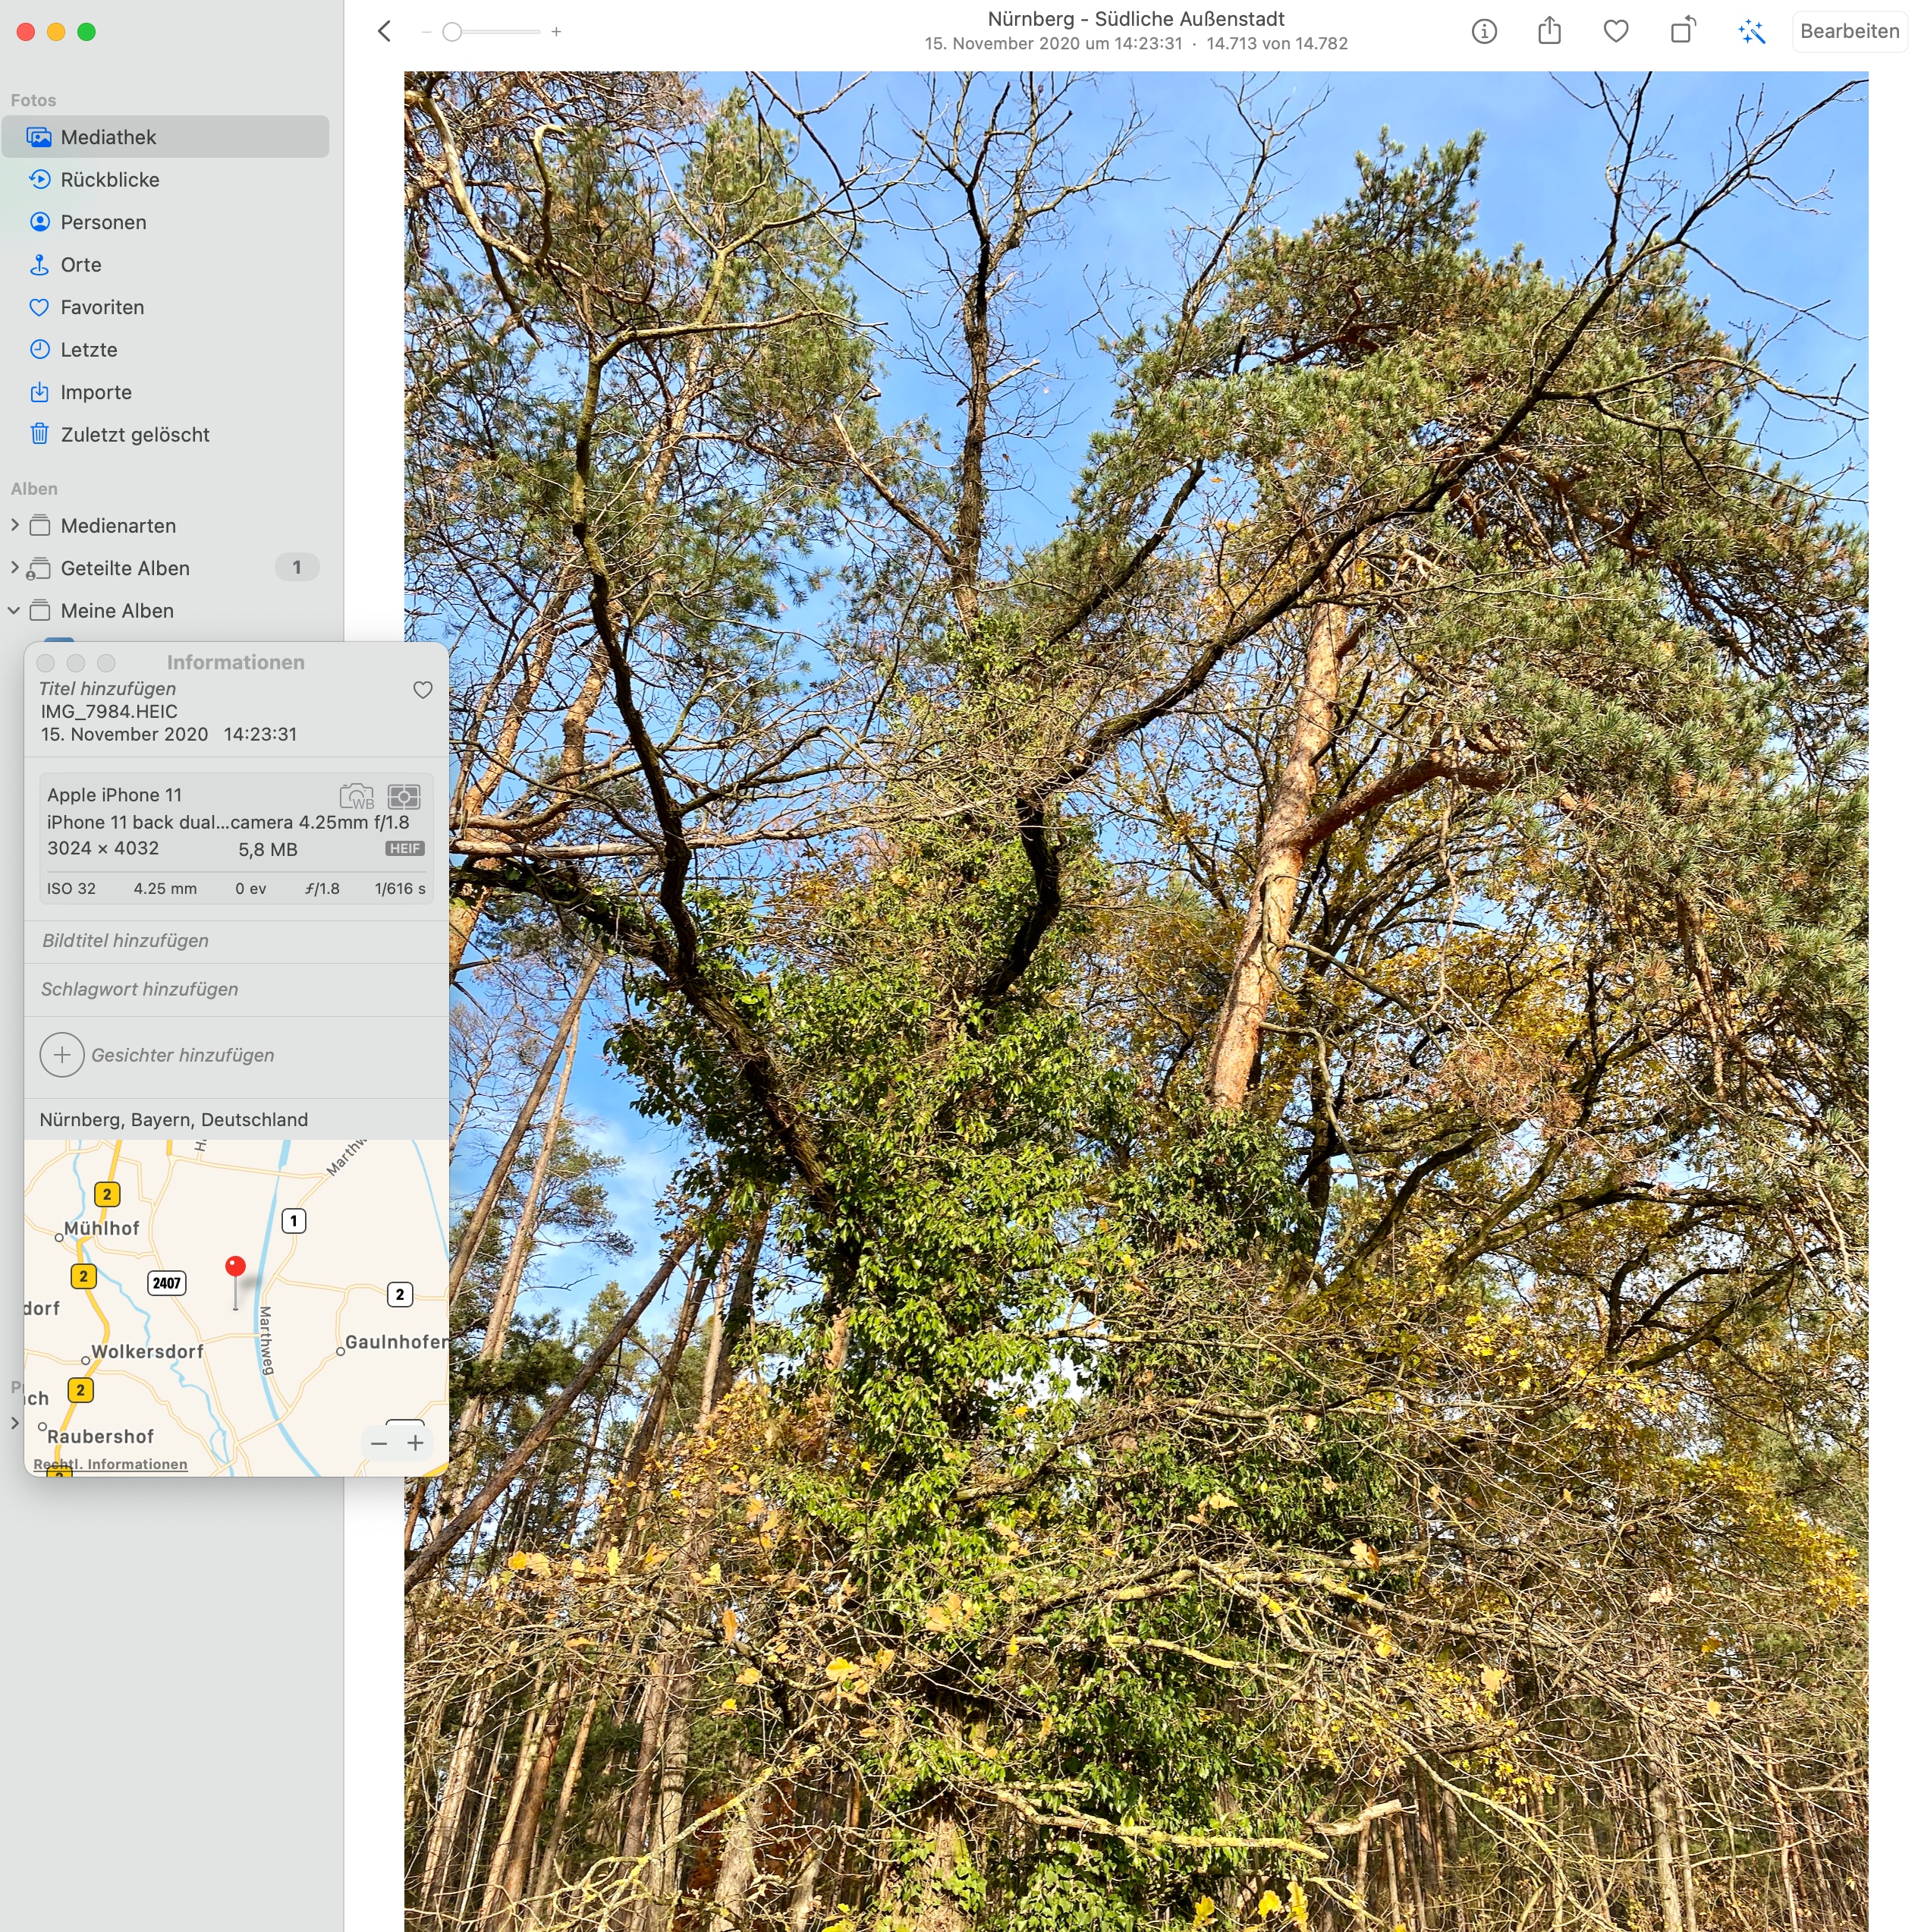Viewport: 1918px width, 1932px height.
Task: Click the plus icon for Gesichter hinzufügen
Action: click(x=62, y=1055)
